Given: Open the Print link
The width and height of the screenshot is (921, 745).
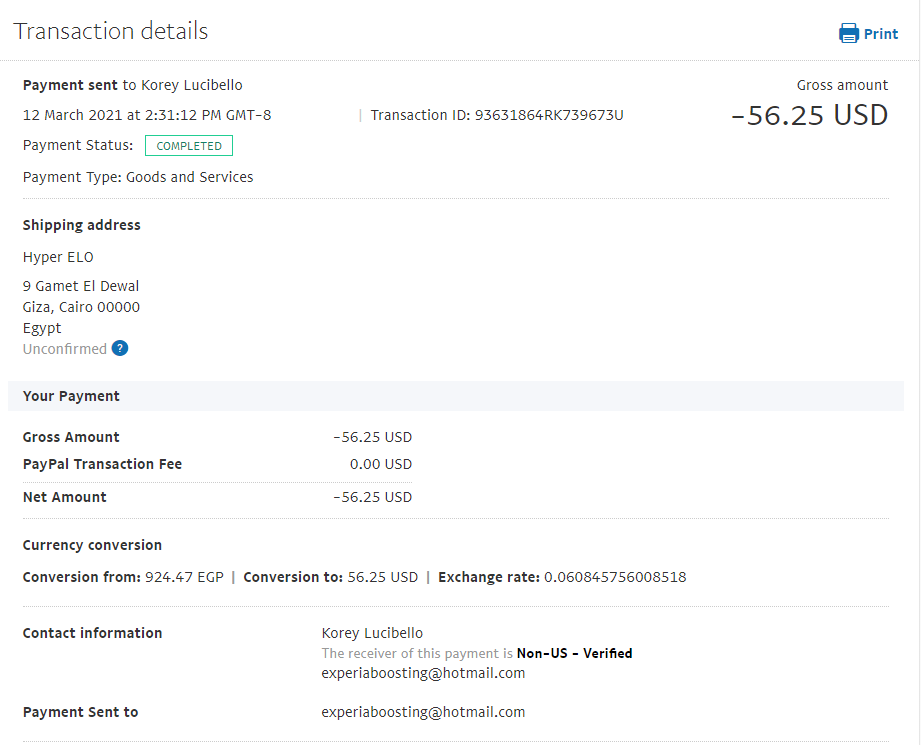Looking at the screenshot, I should click(880, 34).
